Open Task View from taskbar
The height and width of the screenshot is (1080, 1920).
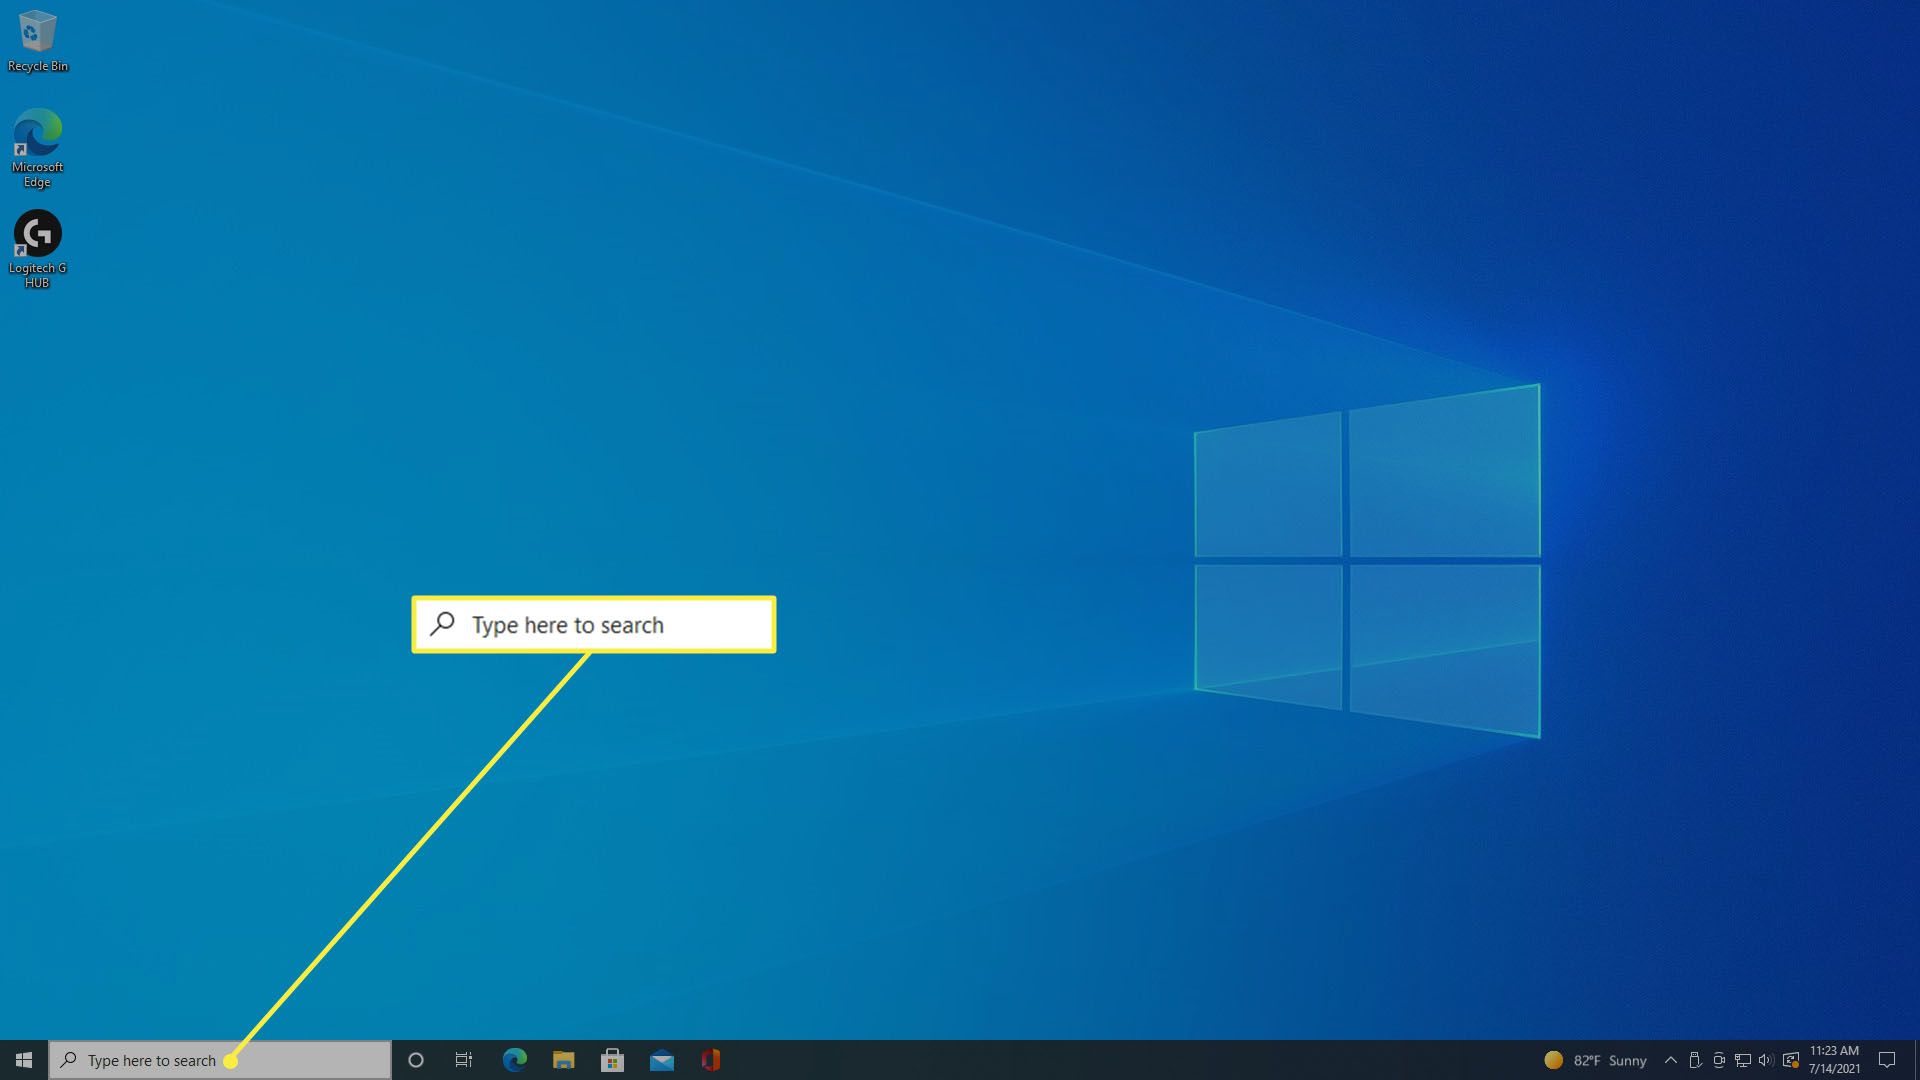(463, 1059)
